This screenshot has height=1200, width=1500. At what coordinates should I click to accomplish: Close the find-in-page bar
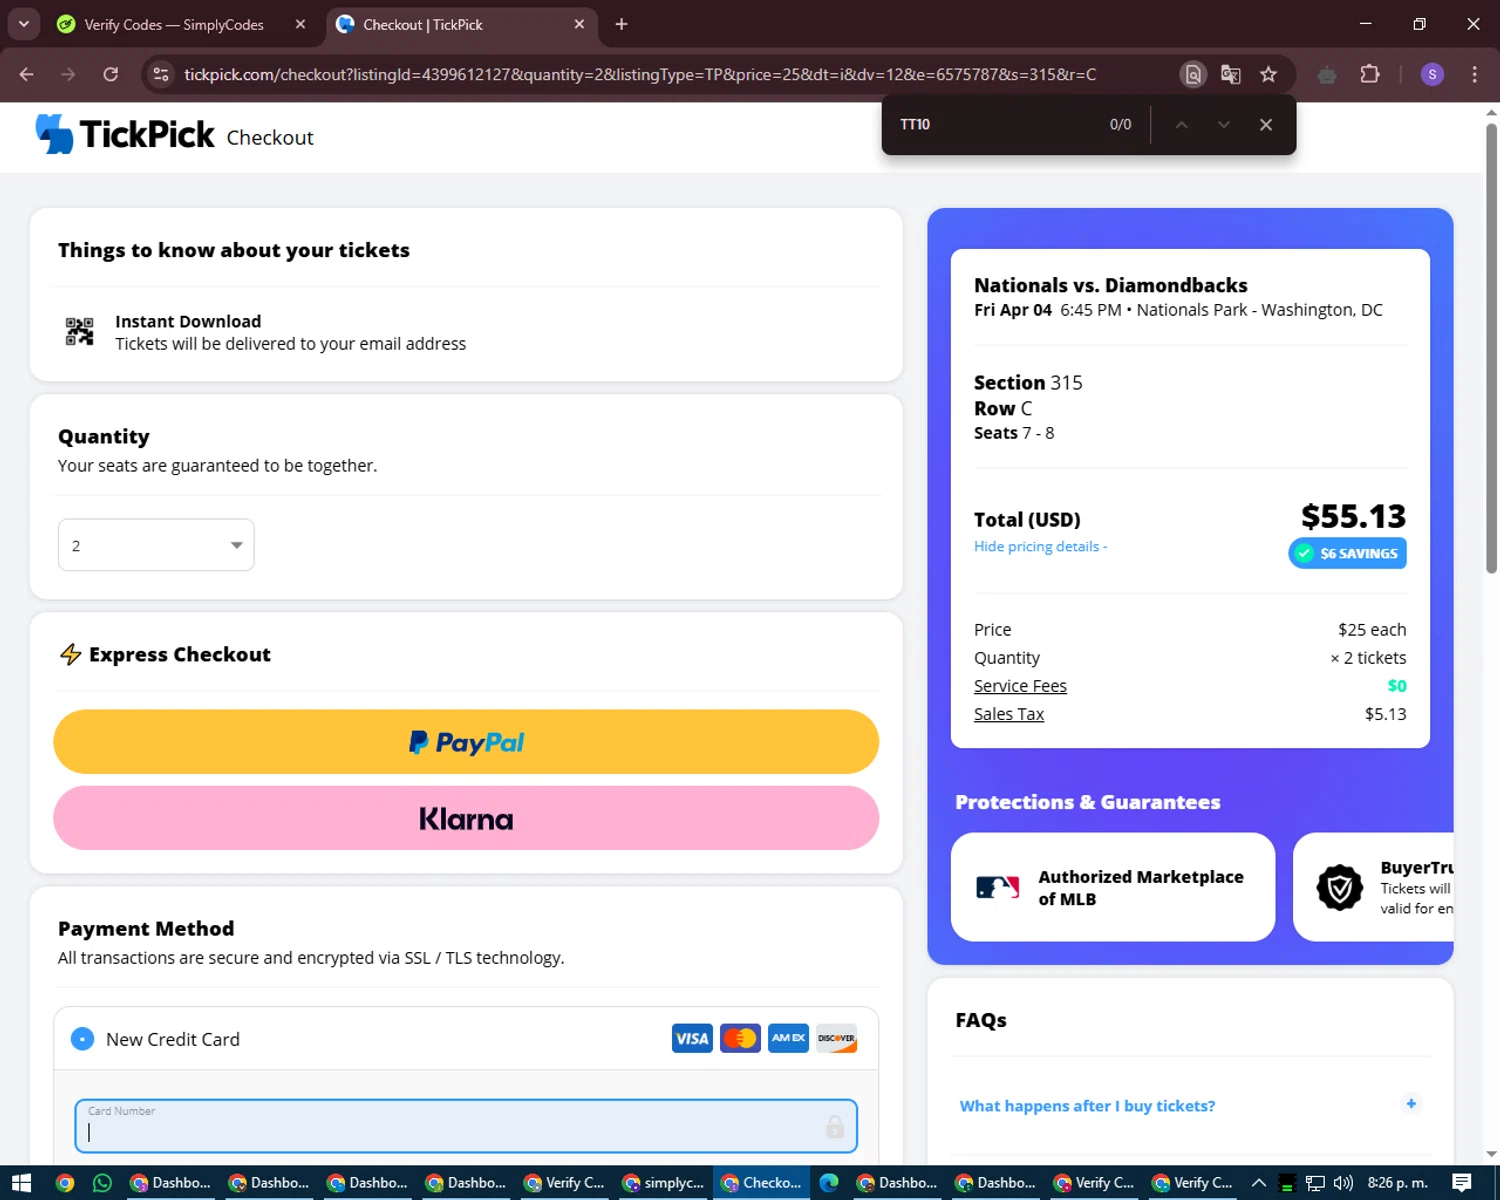click(x=1266, y=124)
